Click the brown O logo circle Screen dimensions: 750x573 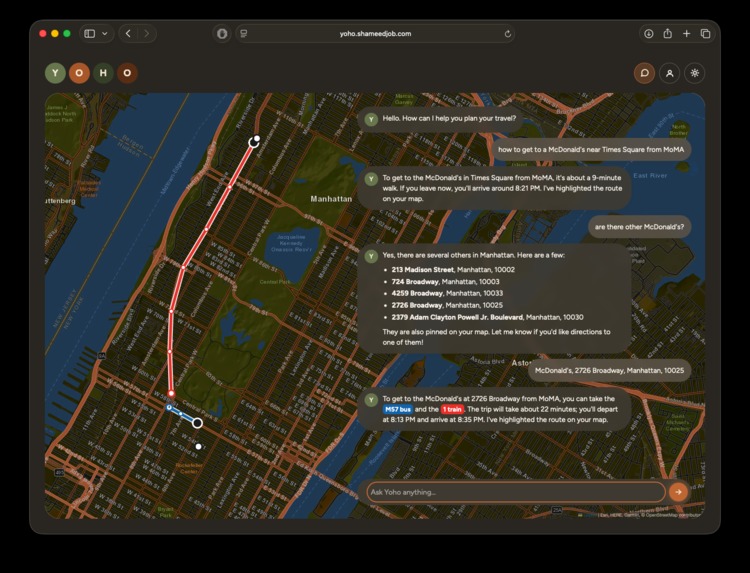click(x=127, y=73)
